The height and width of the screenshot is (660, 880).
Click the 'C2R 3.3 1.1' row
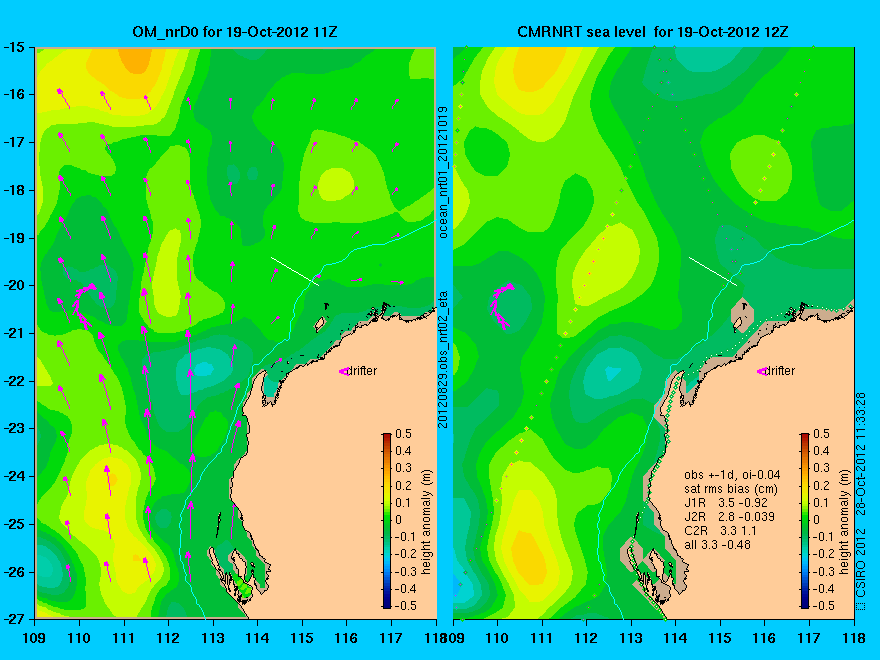pos(720,530)
